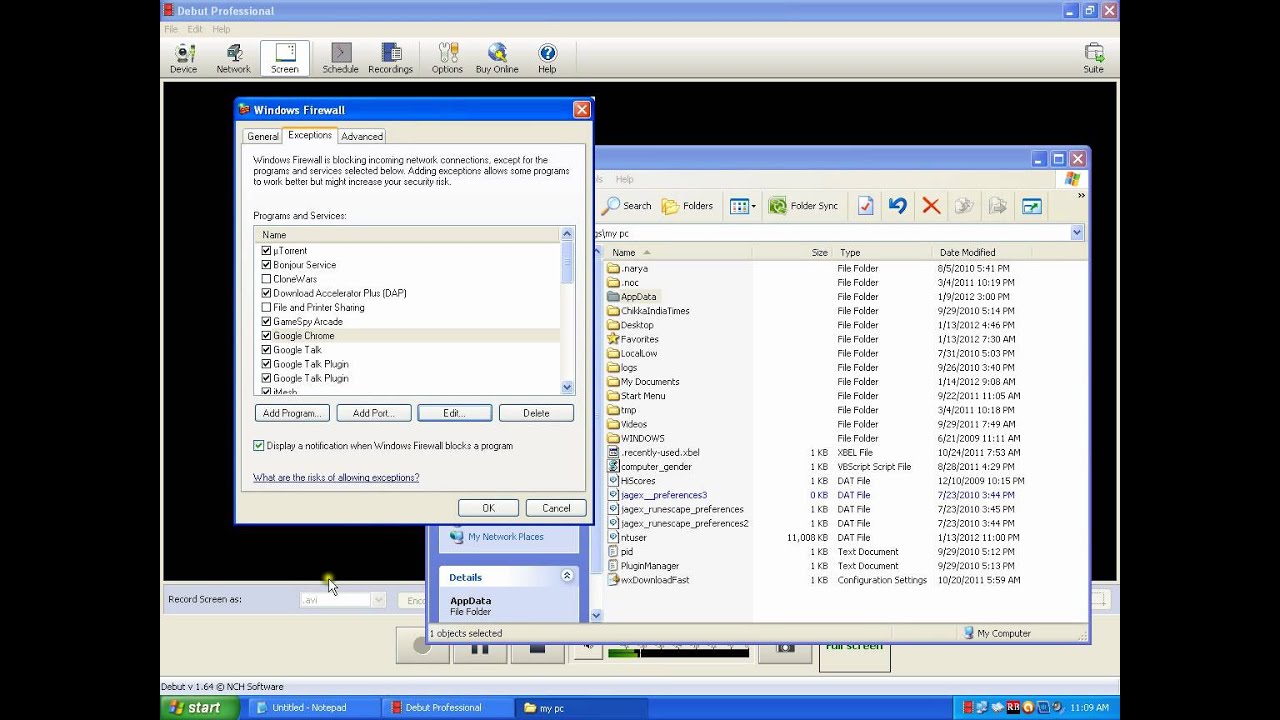This screenshot has height=720, width=1280.
Task: Expand the explorer address bar dropdown
Action: 1077,233
